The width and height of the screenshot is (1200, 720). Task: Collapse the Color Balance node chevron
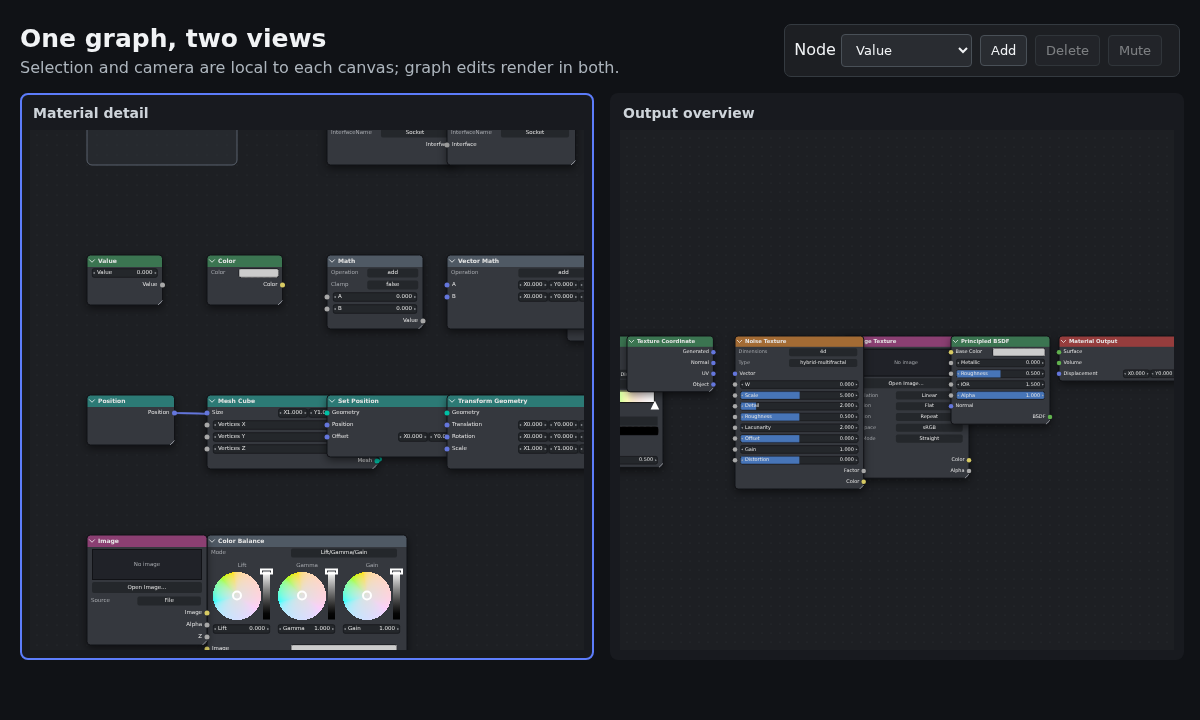[213, 541]
